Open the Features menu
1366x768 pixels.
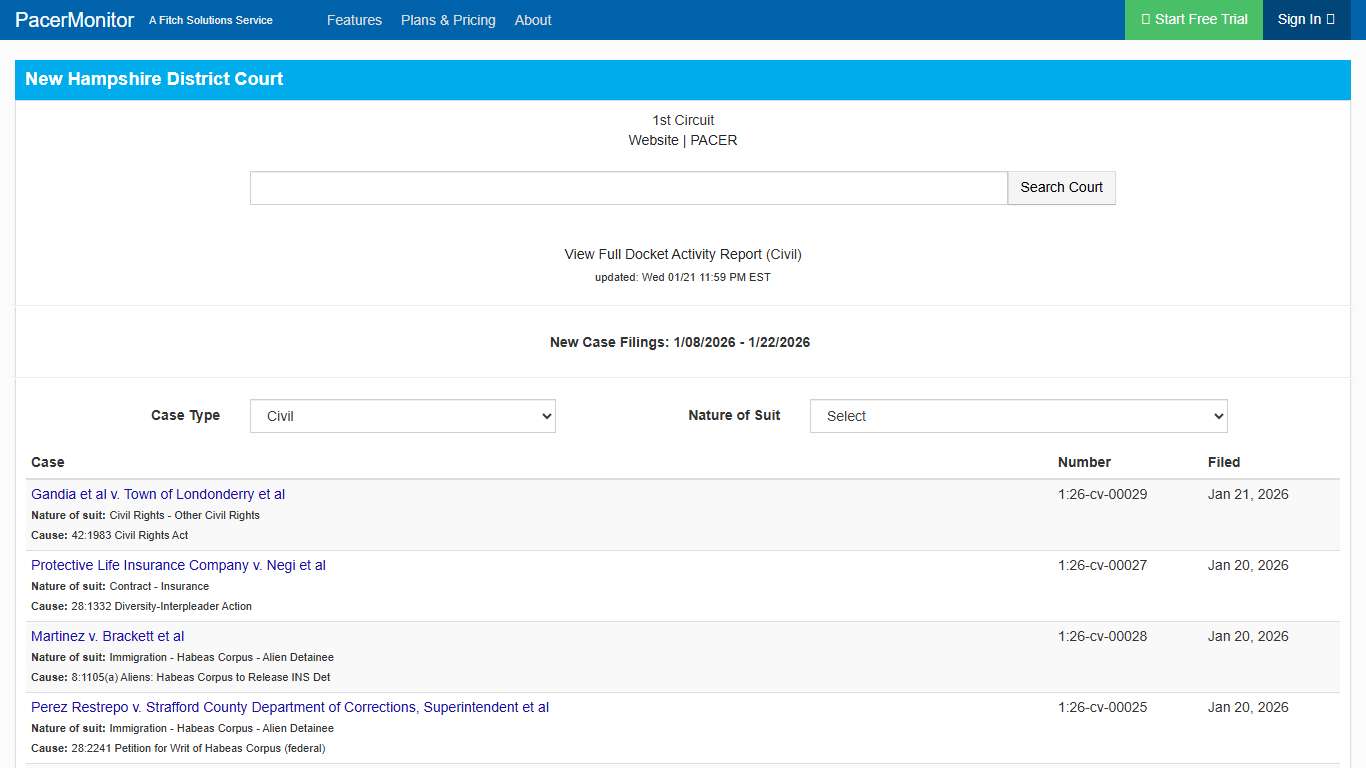[x=354, y=20]
